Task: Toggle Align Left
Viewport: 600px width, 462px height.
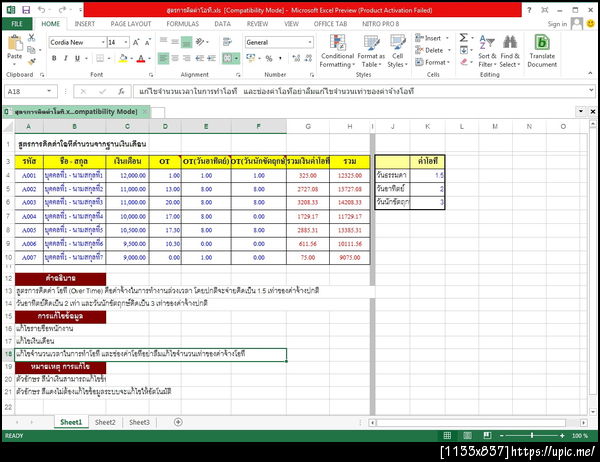Action: pos(163,58)
